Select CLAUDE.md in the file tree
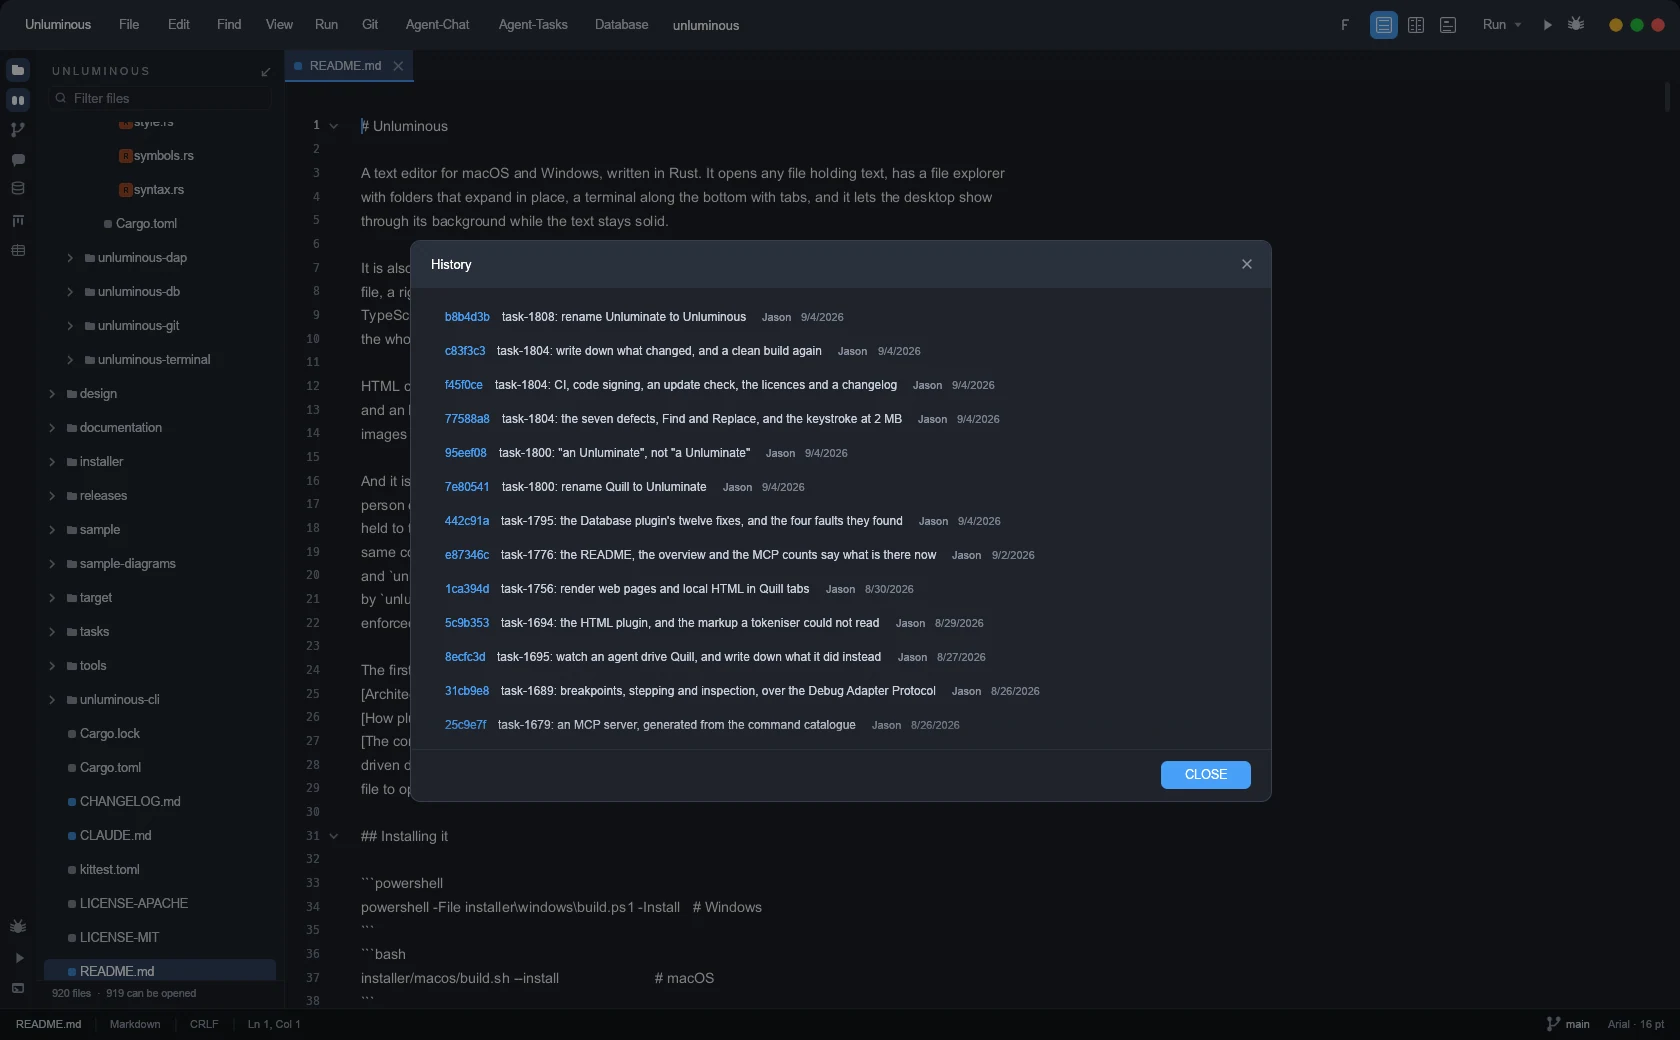This screenshot has width=1680, height=1040. pos(116,836)
